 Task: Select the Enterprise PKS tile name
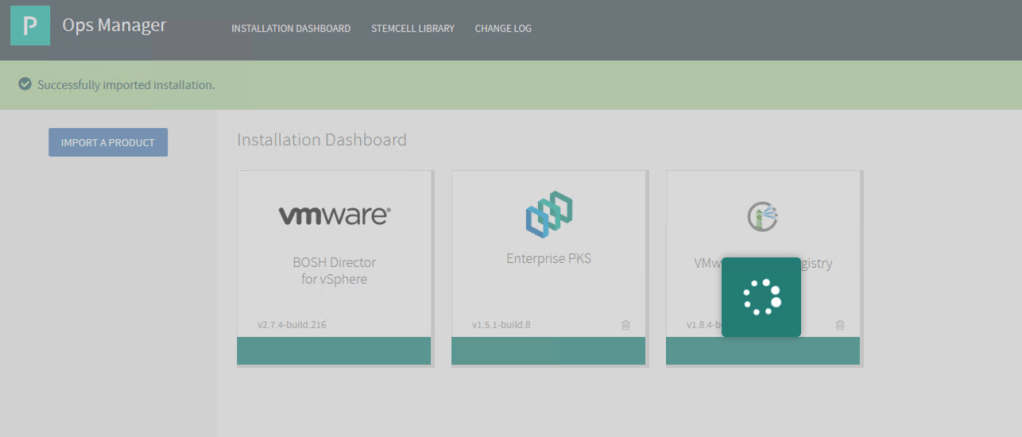coord(548,259)
